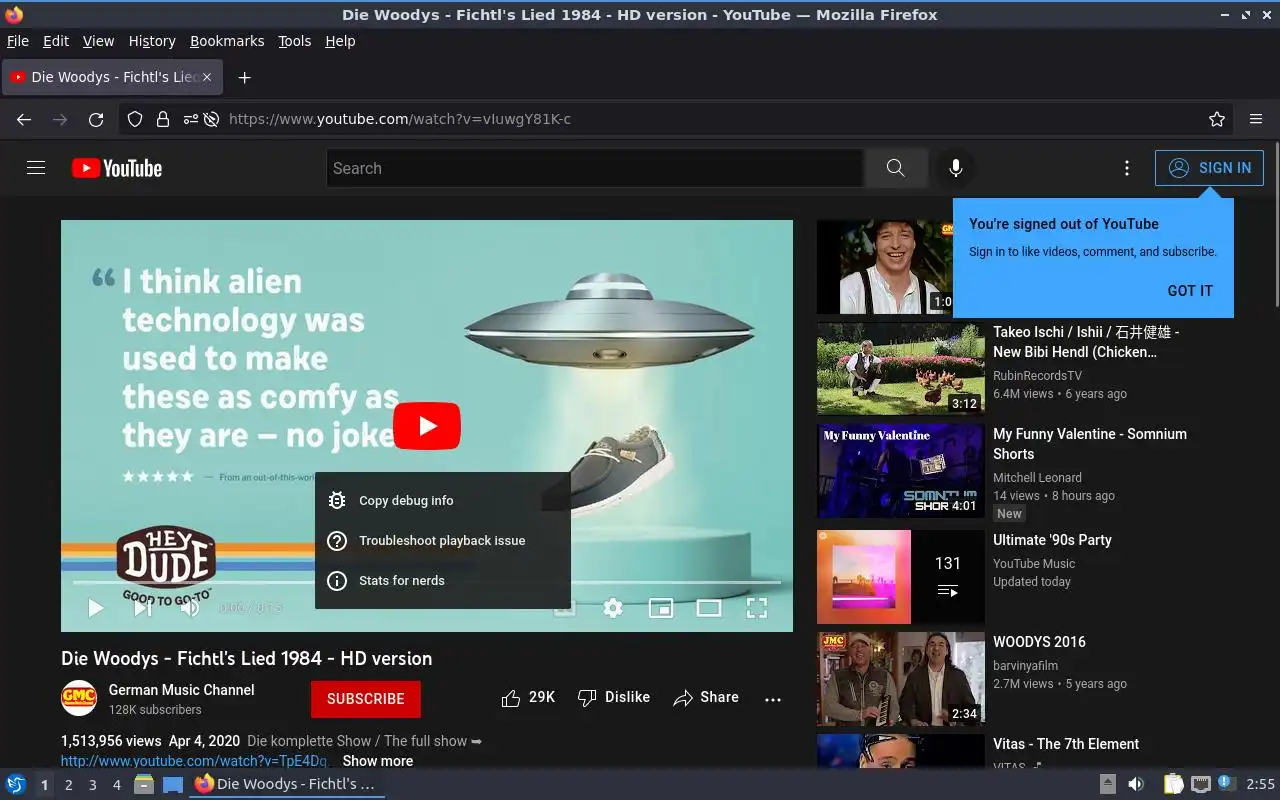The height and width of the screenshot is (800, 1280).
Task: Click SIGN IN button
Action: click(1209, 168)
